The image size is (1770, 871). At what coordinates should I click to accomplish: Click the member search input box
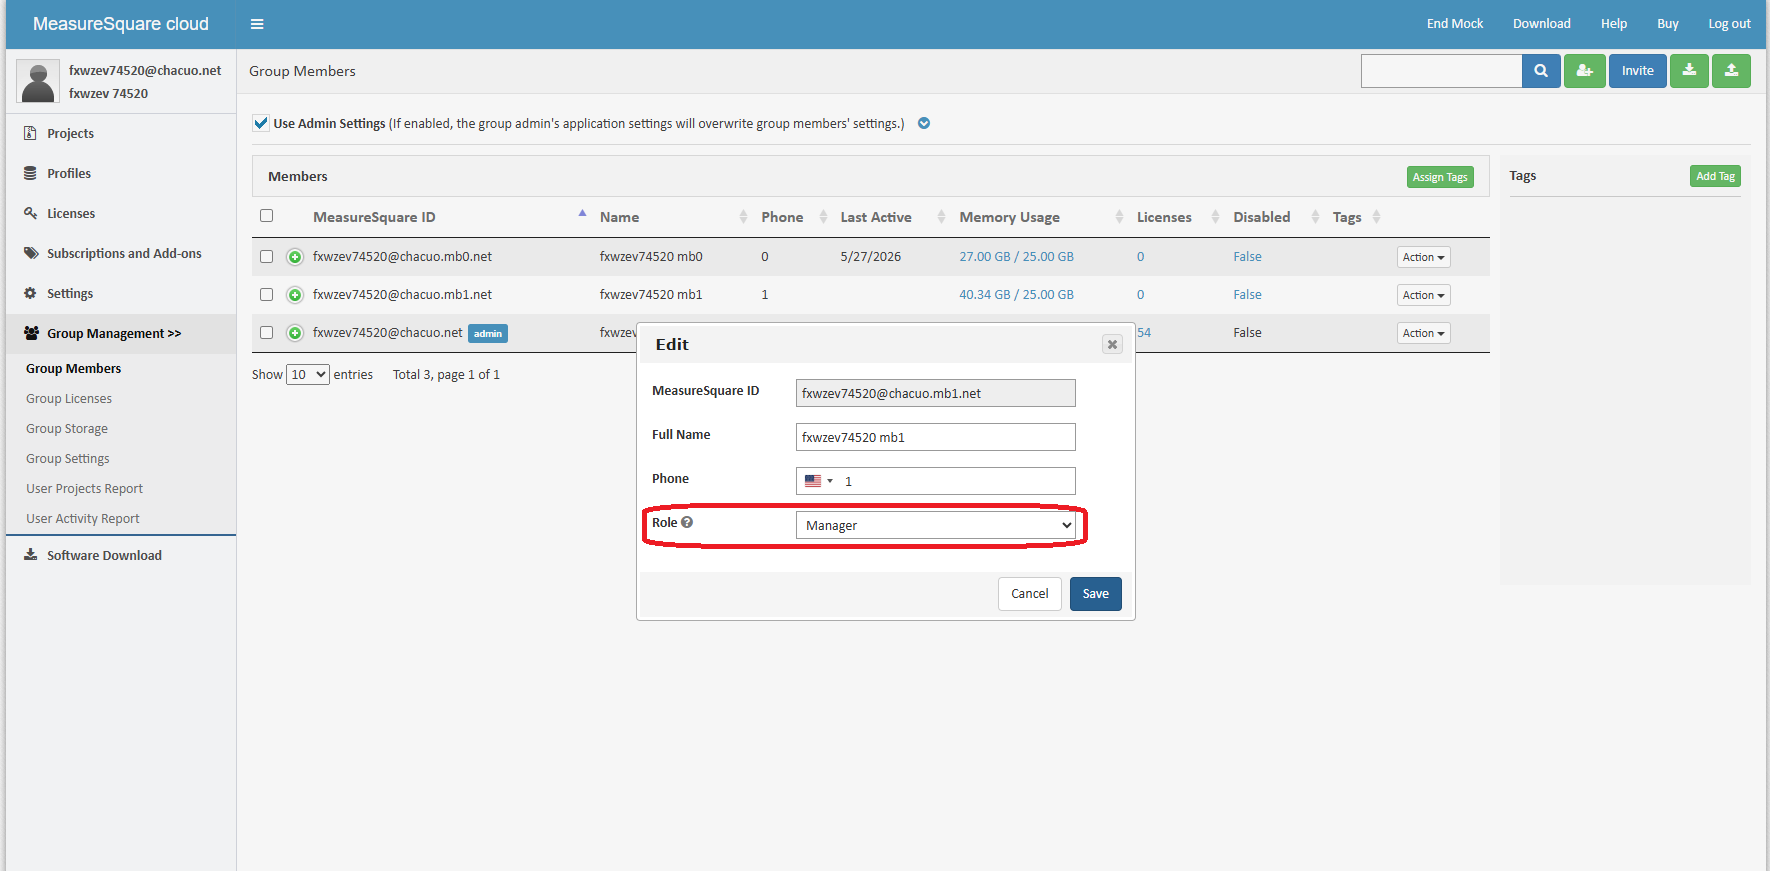coord(1441,71)
